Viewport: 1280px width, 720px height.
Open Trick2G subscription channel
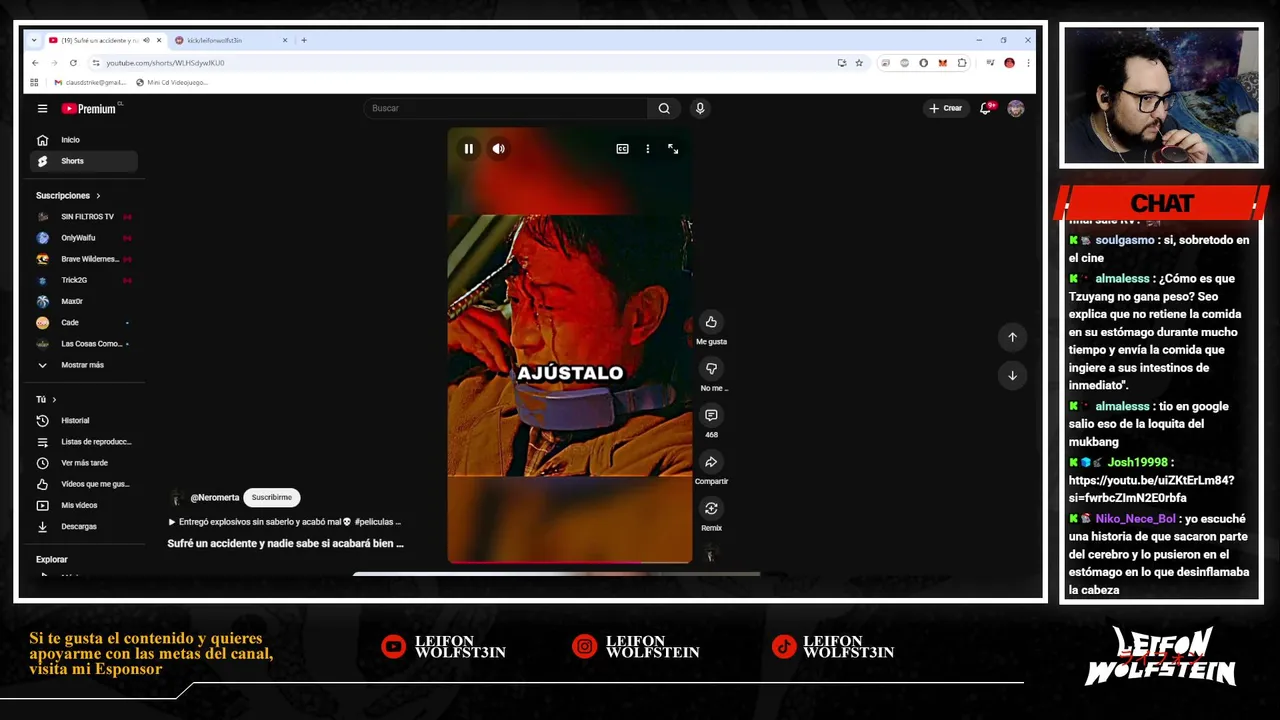point(83,280)
